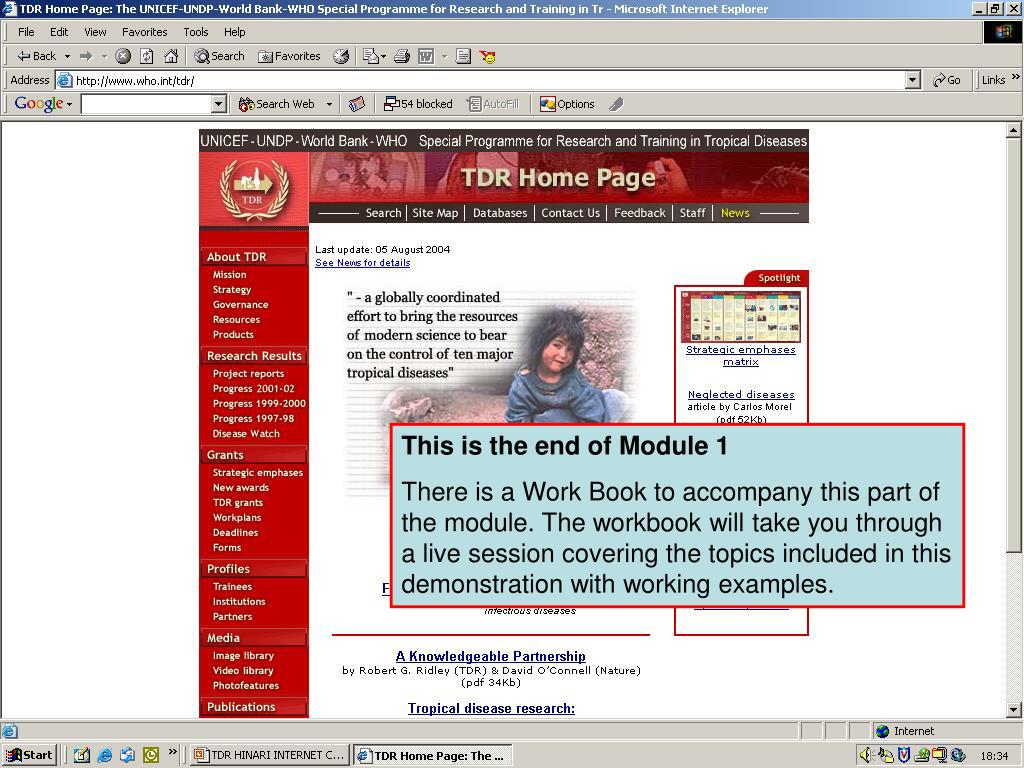Viewport: 1024px width, 768px height.
Task: Click the Windows Start button
Action: coord(30,755)
